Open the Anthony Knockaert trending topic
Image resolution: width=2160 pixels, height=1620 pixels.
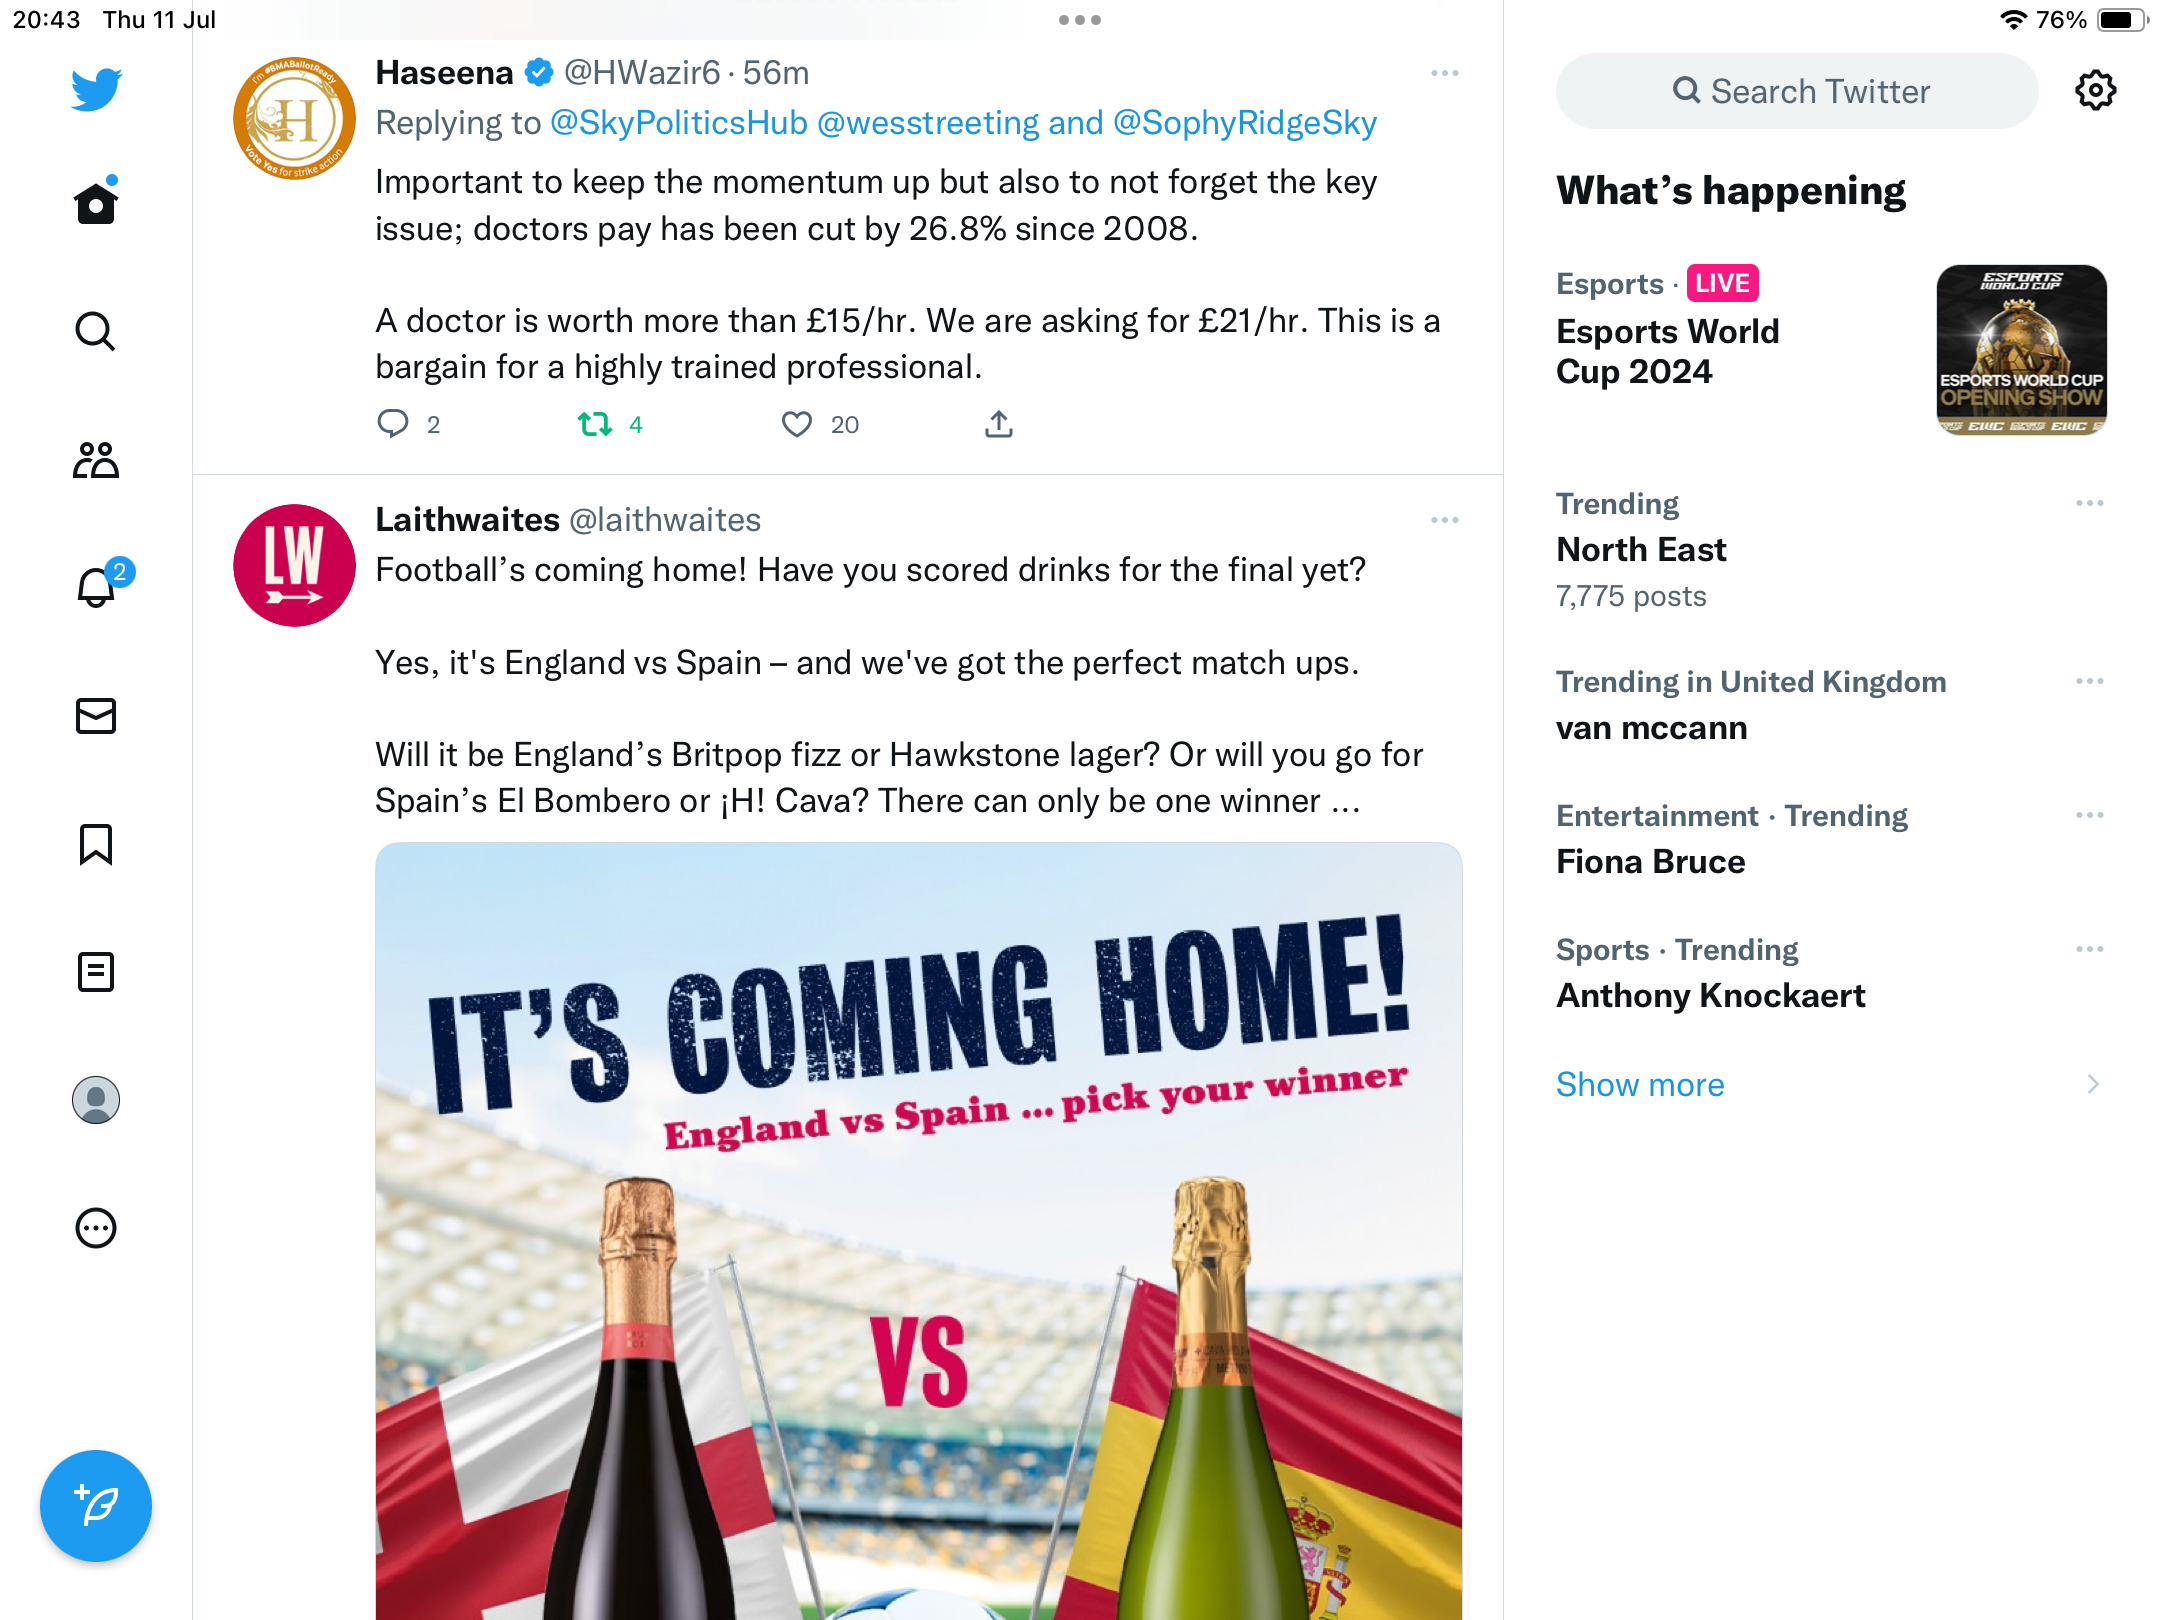tap(1710, 995)
